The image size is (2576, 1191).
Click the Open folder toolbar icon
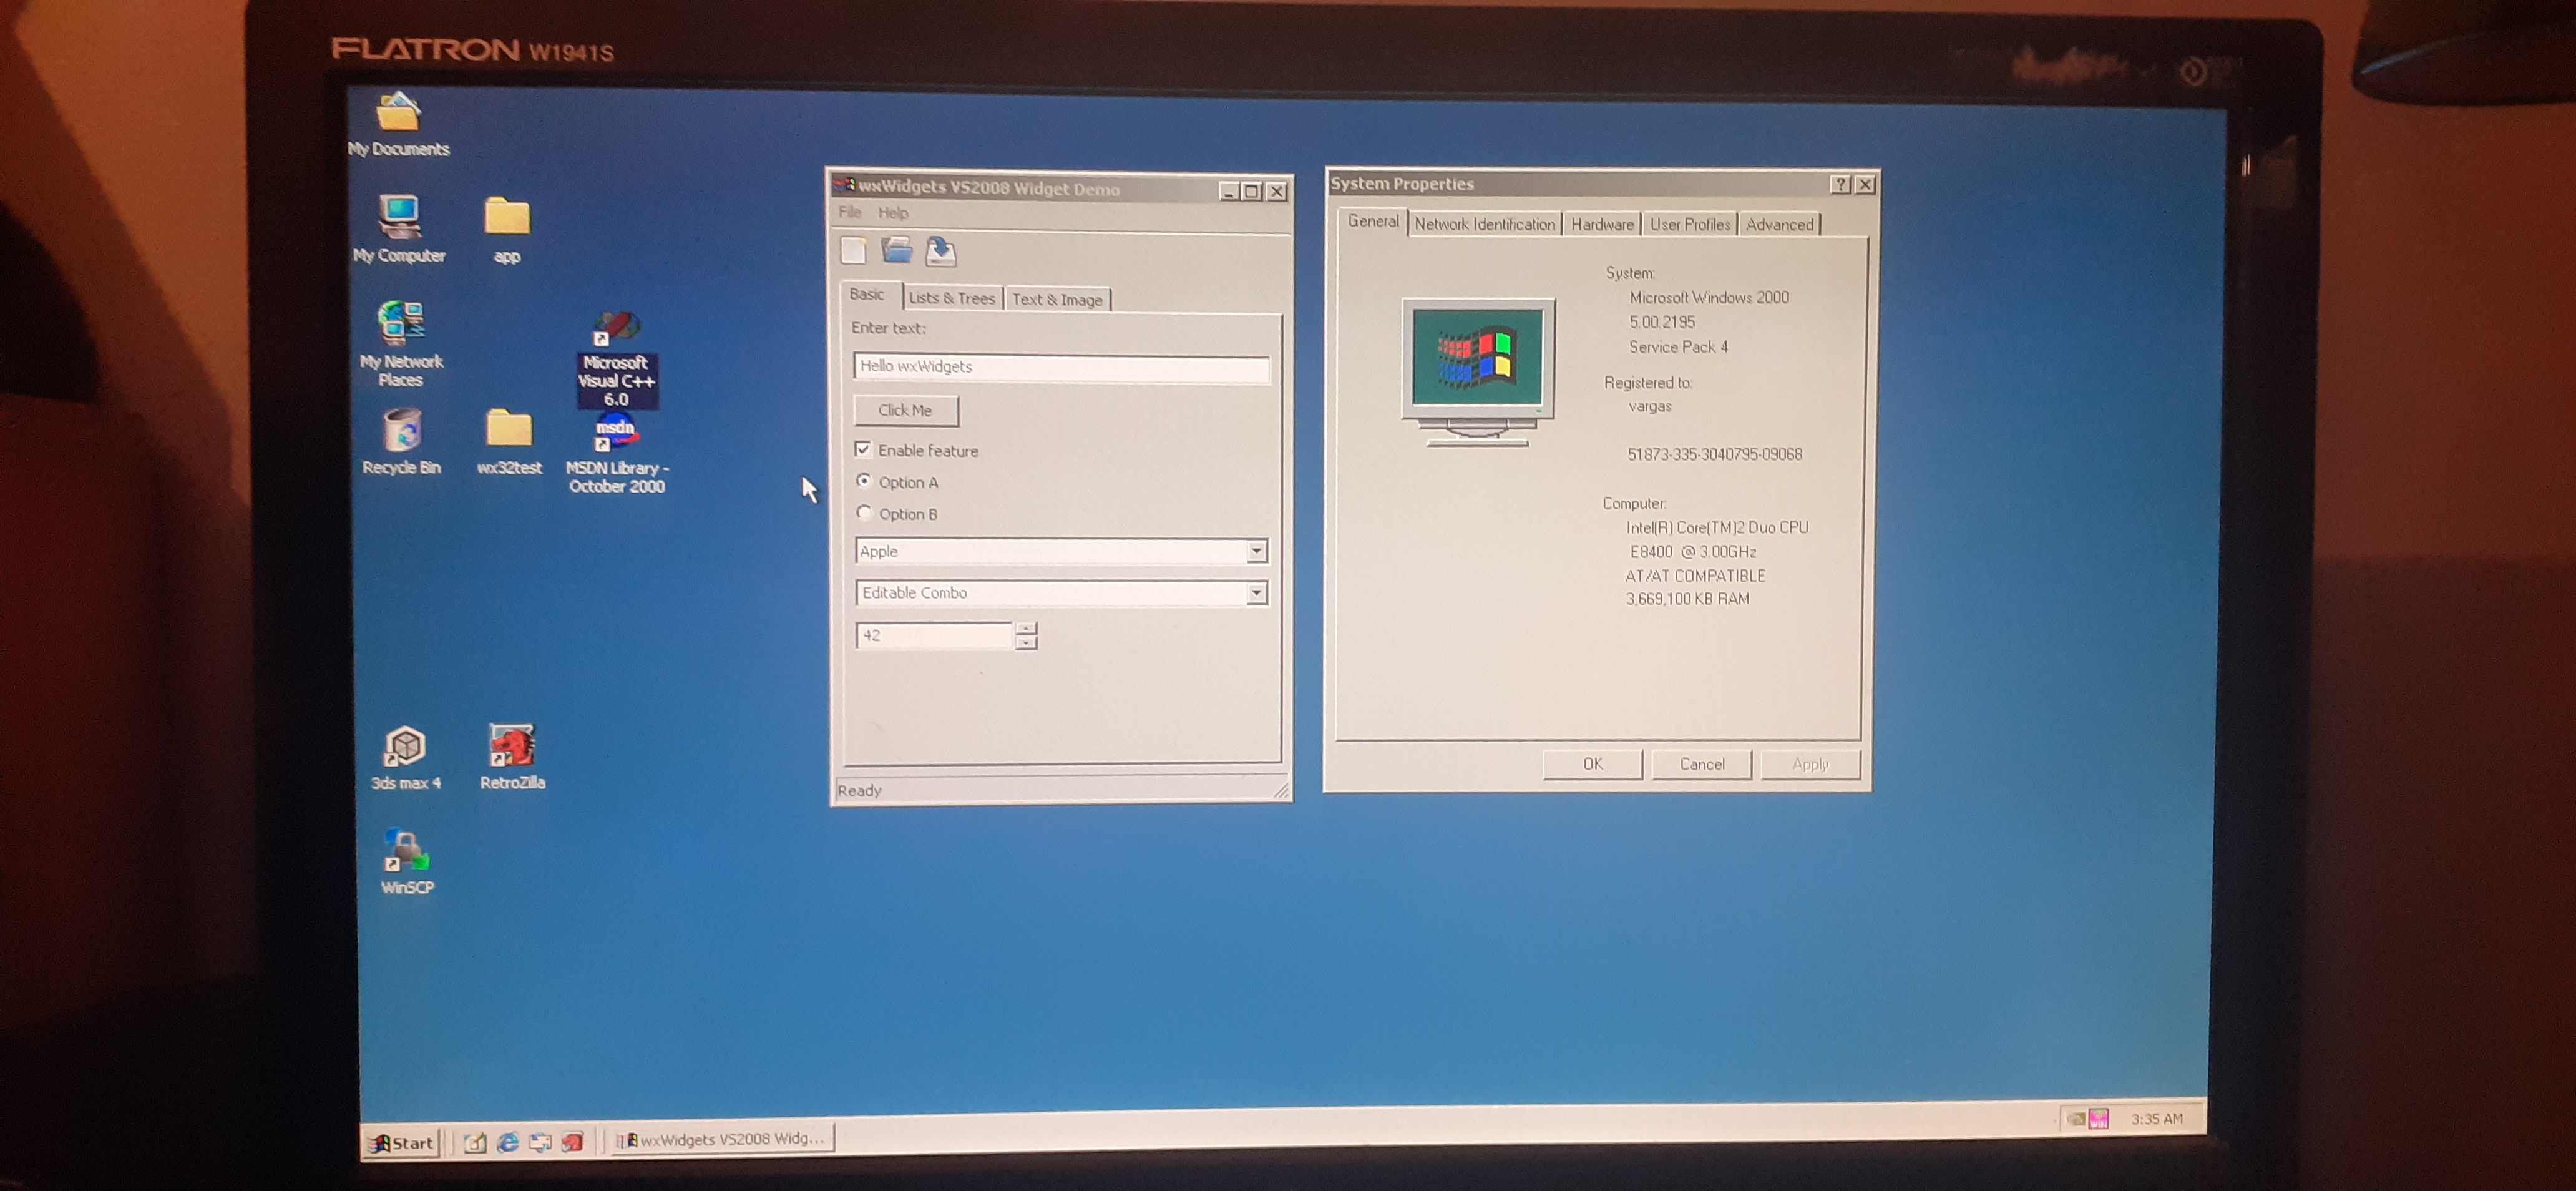[x=897, y=251]
